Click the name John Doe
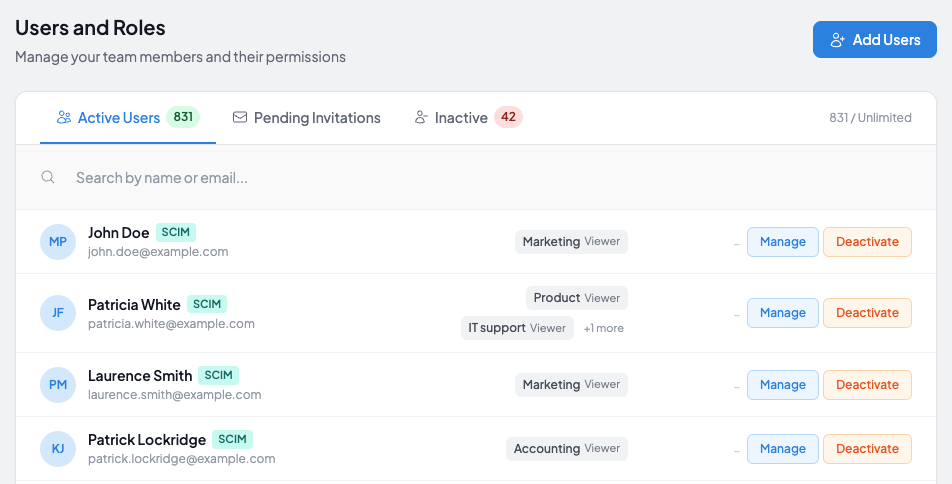 click(x=118, y=233)
